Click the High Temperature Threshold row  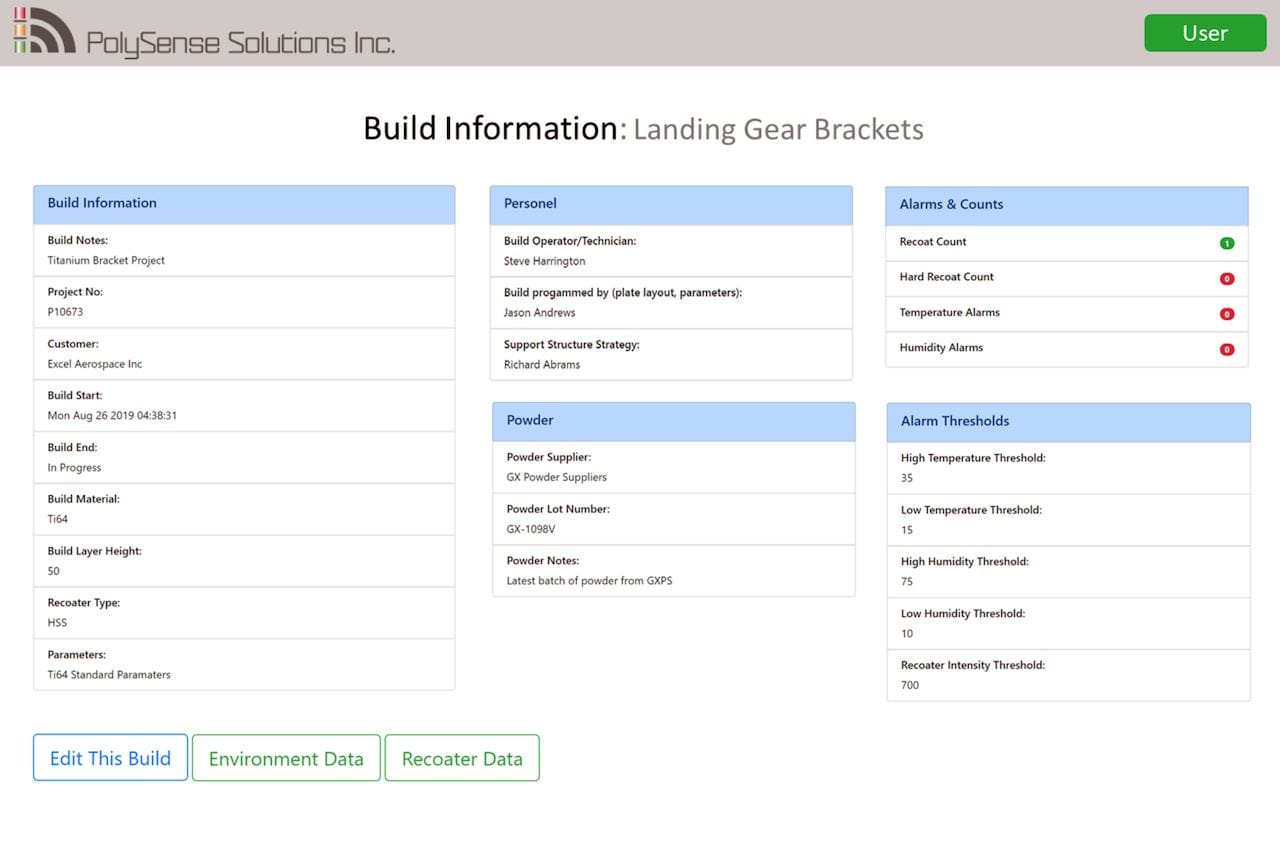(x=1068, y=468)
